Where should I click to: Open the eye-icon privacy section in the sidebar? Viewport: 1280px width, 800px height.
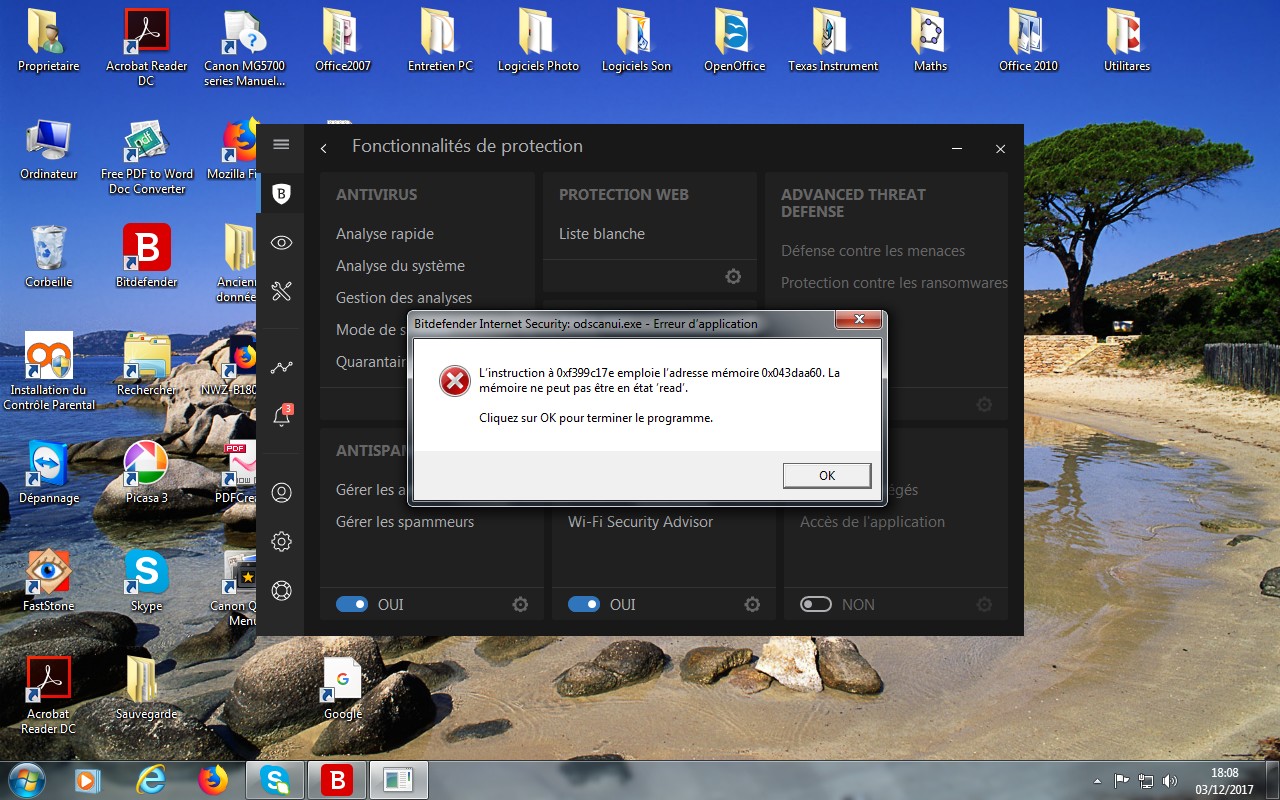pyautogui.click(x=282, y=243)
